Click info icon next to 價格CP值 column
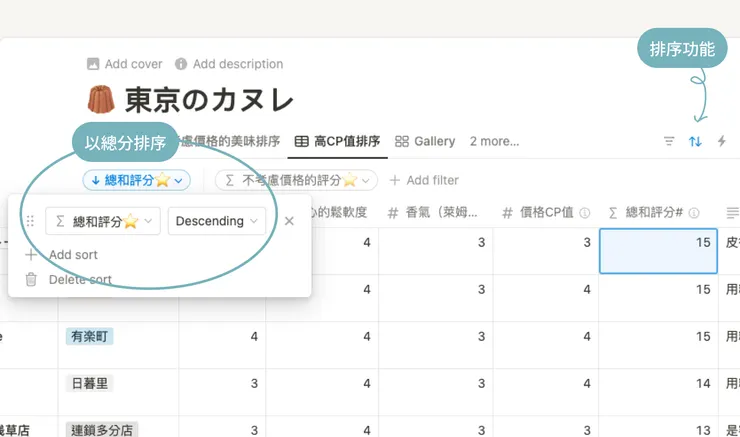Image resolution: width=740 pixels, height=437 pixels. [584, 213]
